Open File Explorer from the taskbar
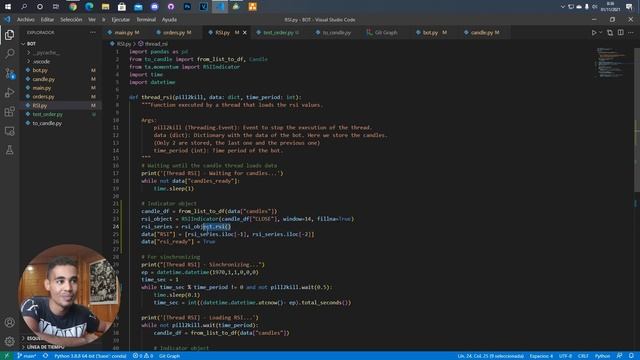Image resolution: width=640 pixels, height=360 pixels. [105, 7]
